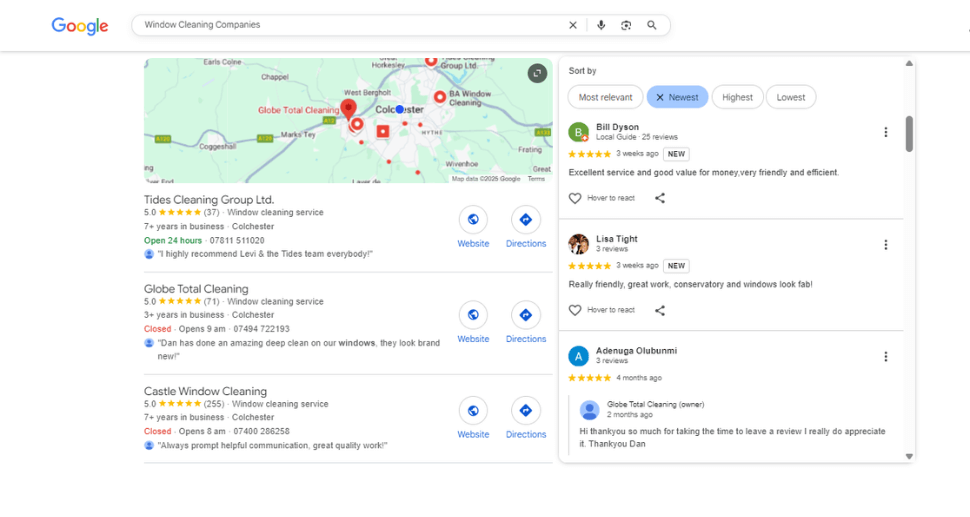
Task: Click the Google logo
Action: click(80, 26)
